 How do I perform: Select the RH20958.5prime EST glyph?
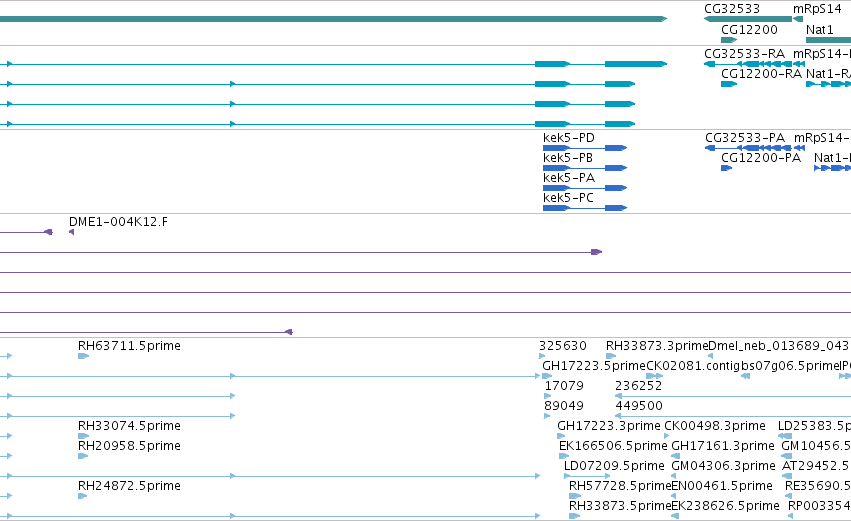click(x=83, y=456)
